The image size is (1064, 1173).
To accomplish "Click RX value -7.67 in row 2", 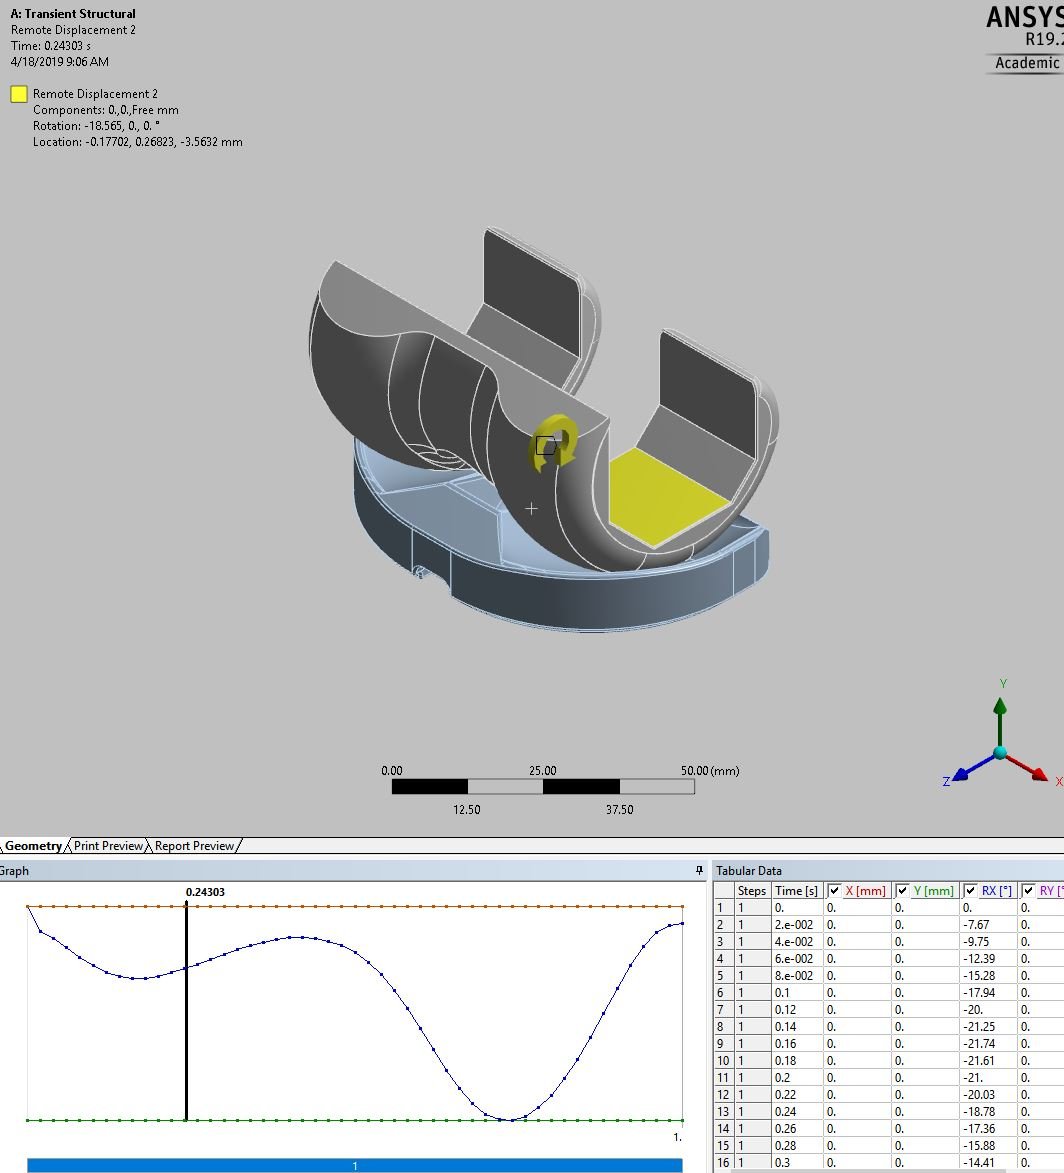I will click(988, 925).
